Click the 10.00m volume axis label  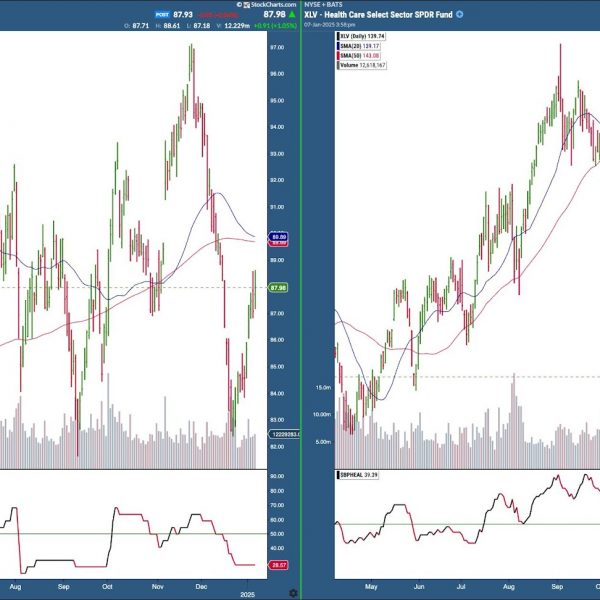pyautogui.click(x=322, y=414)
